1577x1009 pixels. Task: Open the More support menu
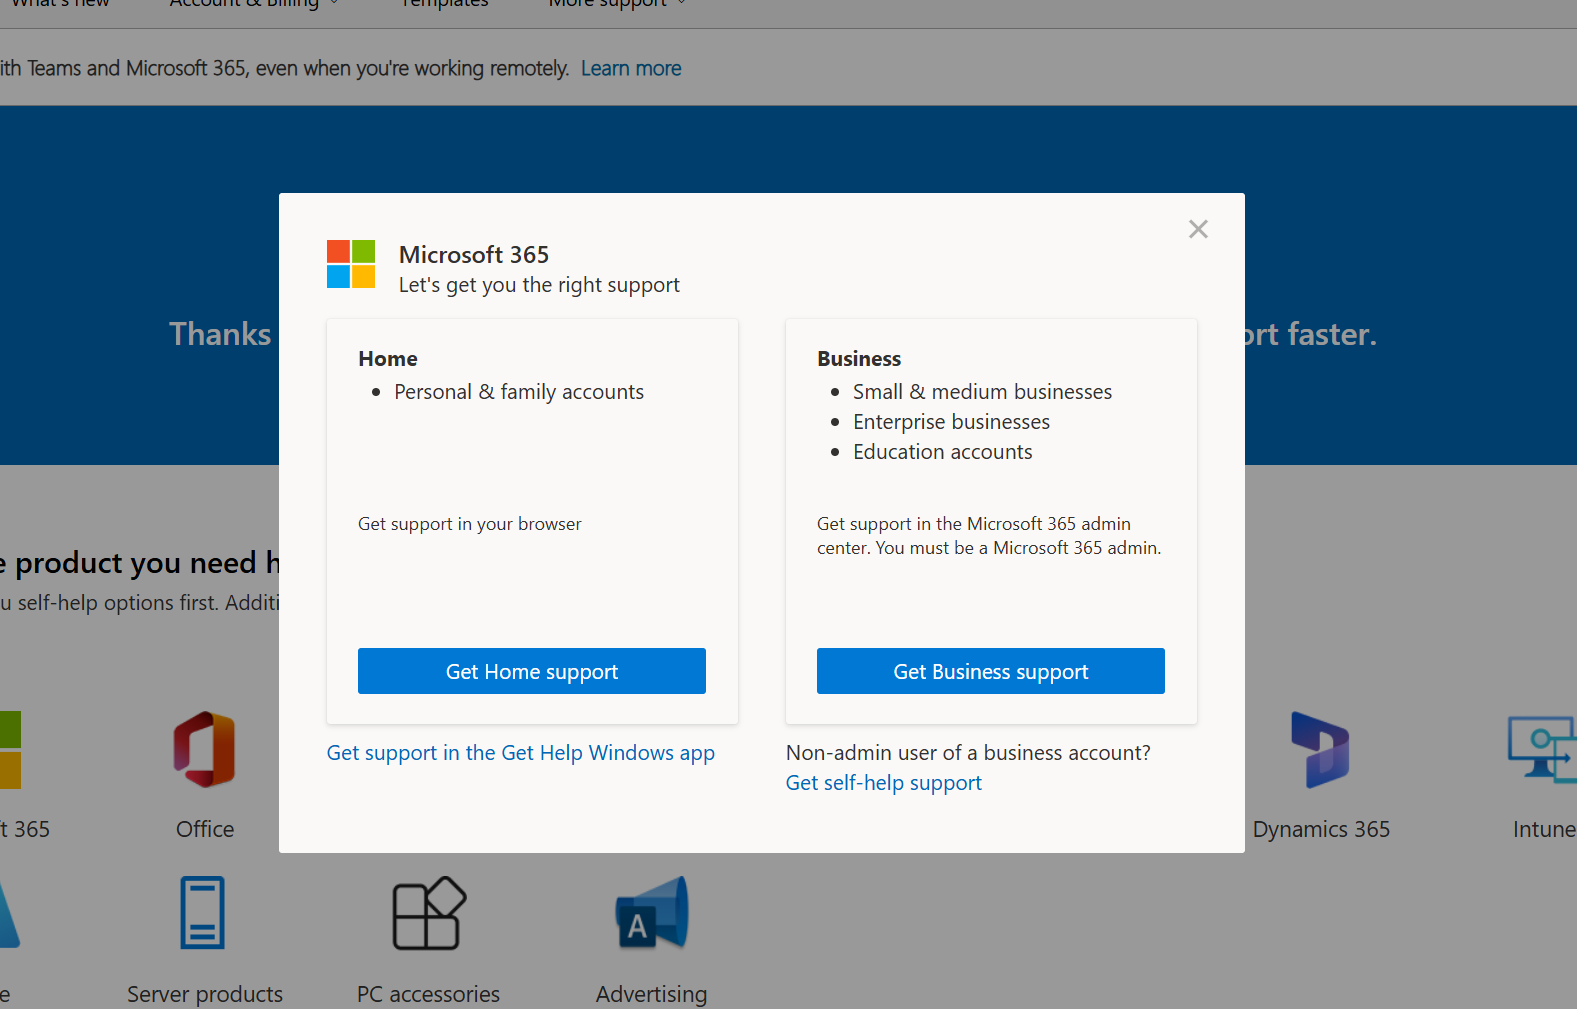617,4
